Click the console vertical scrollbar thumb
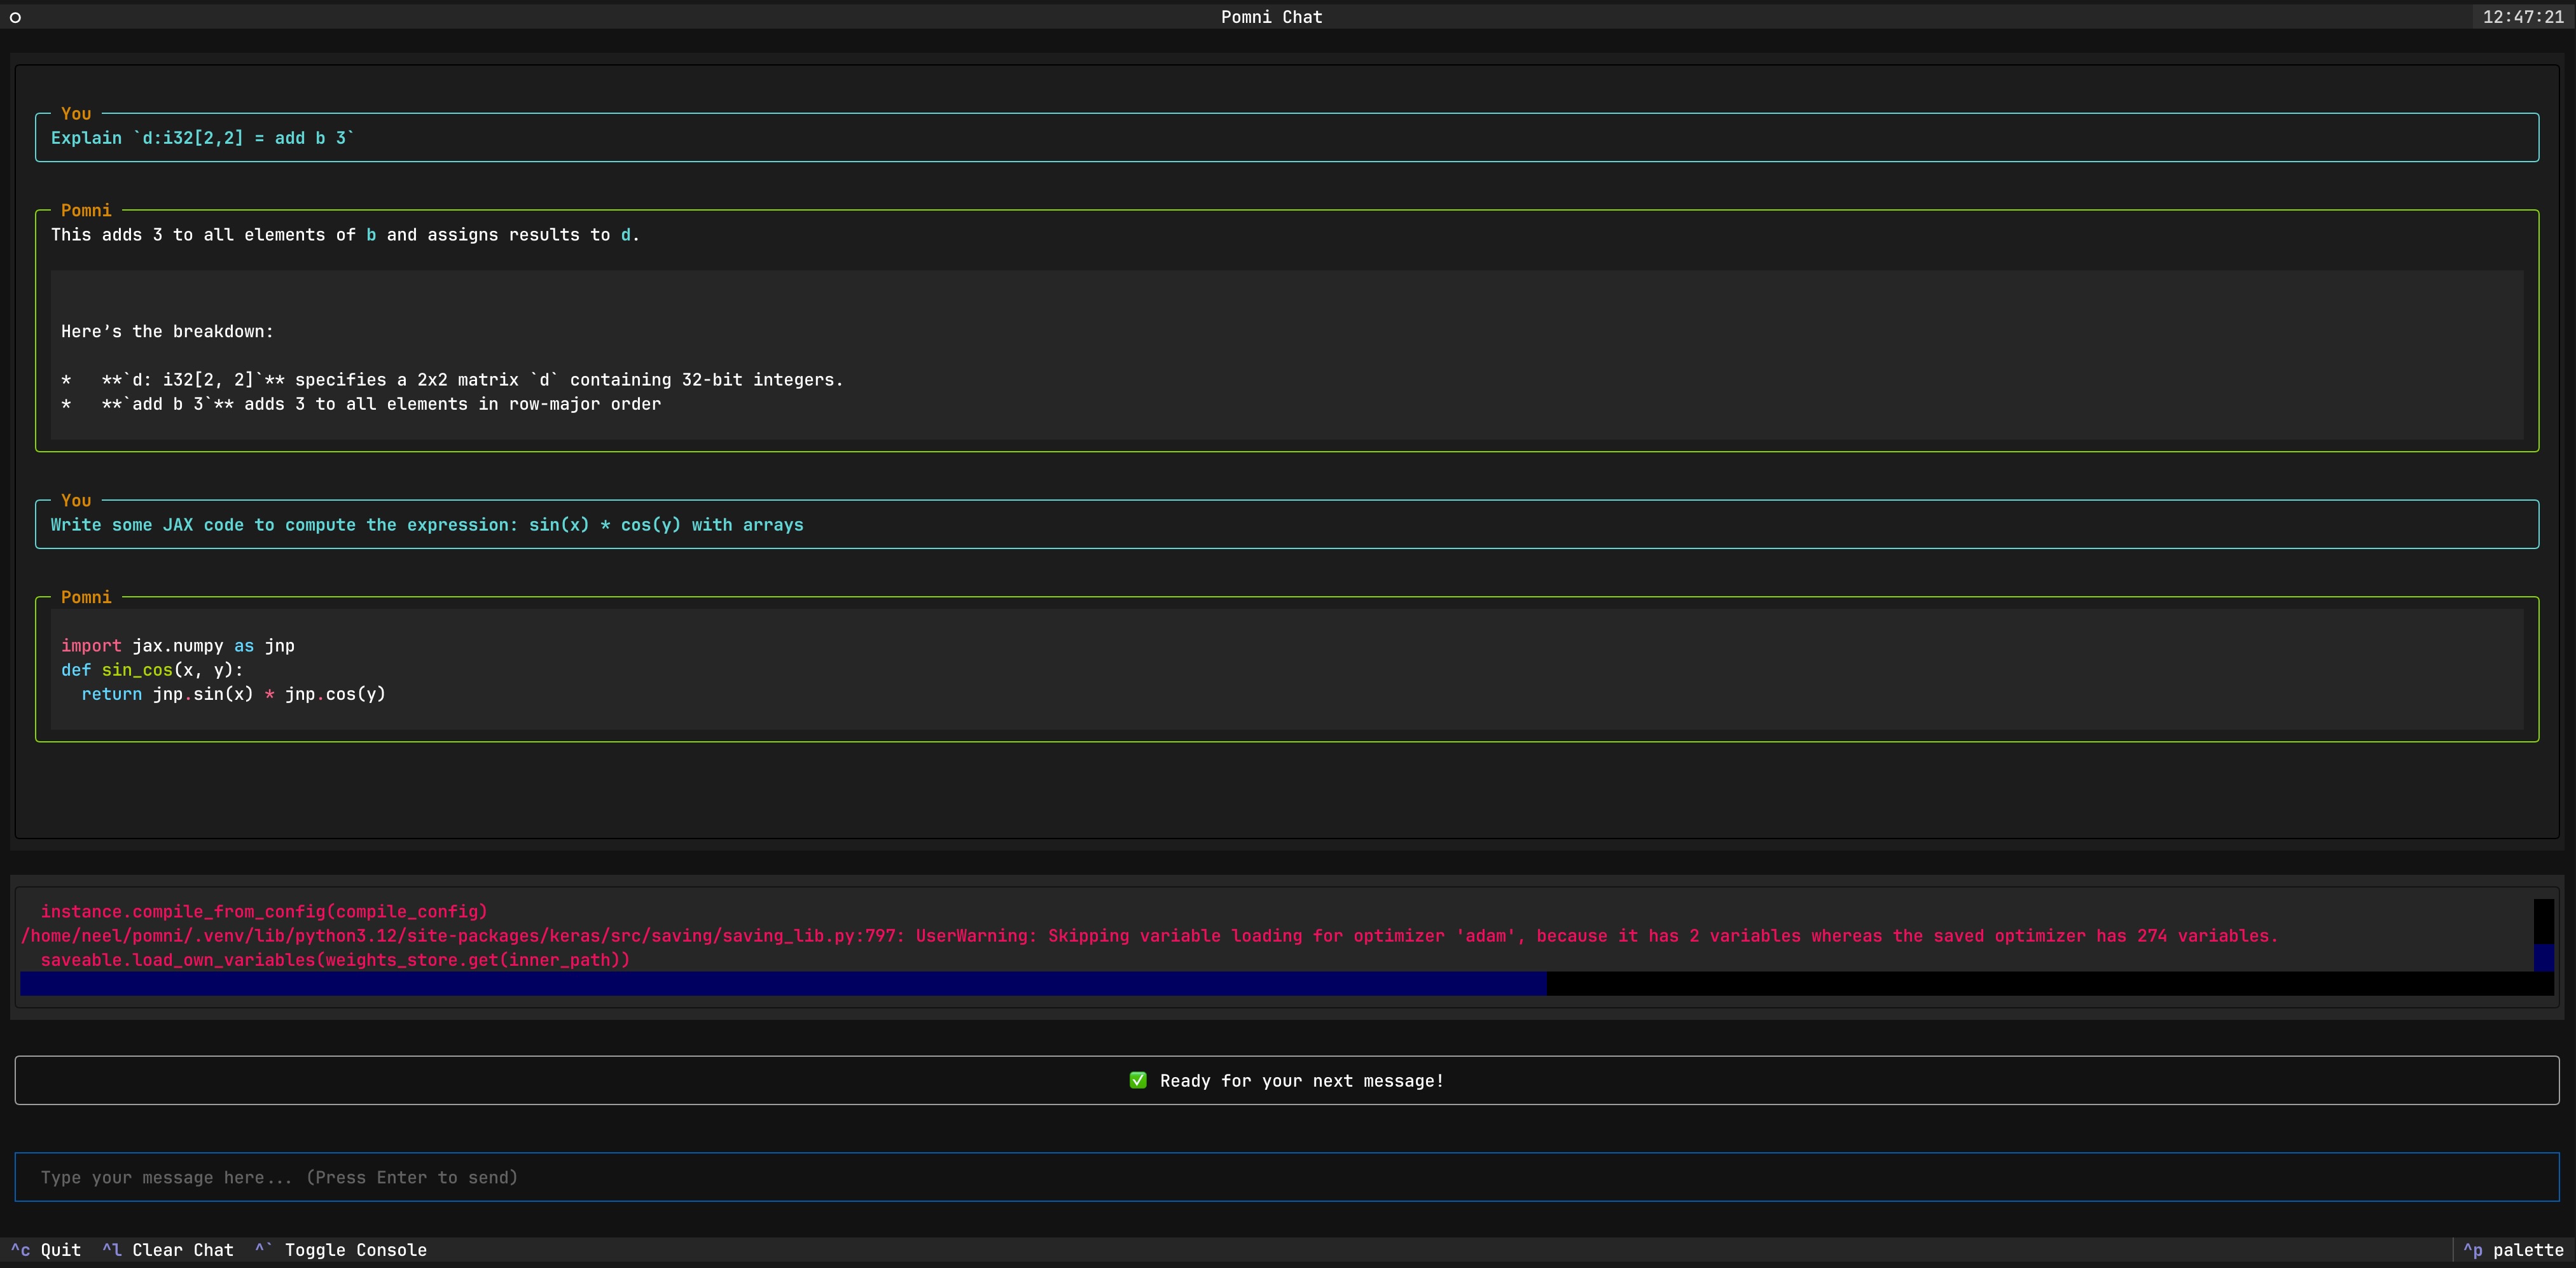 point(2544,958)
